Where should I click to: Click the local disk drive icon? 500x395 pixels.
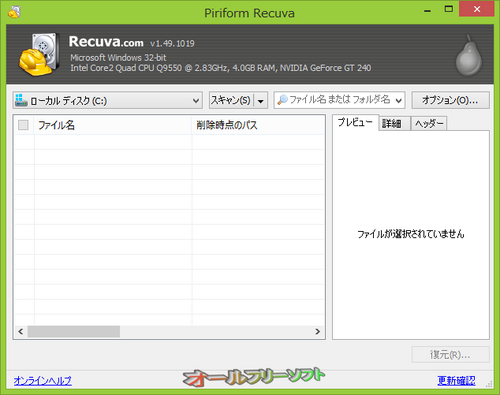(x=21, y=100)
